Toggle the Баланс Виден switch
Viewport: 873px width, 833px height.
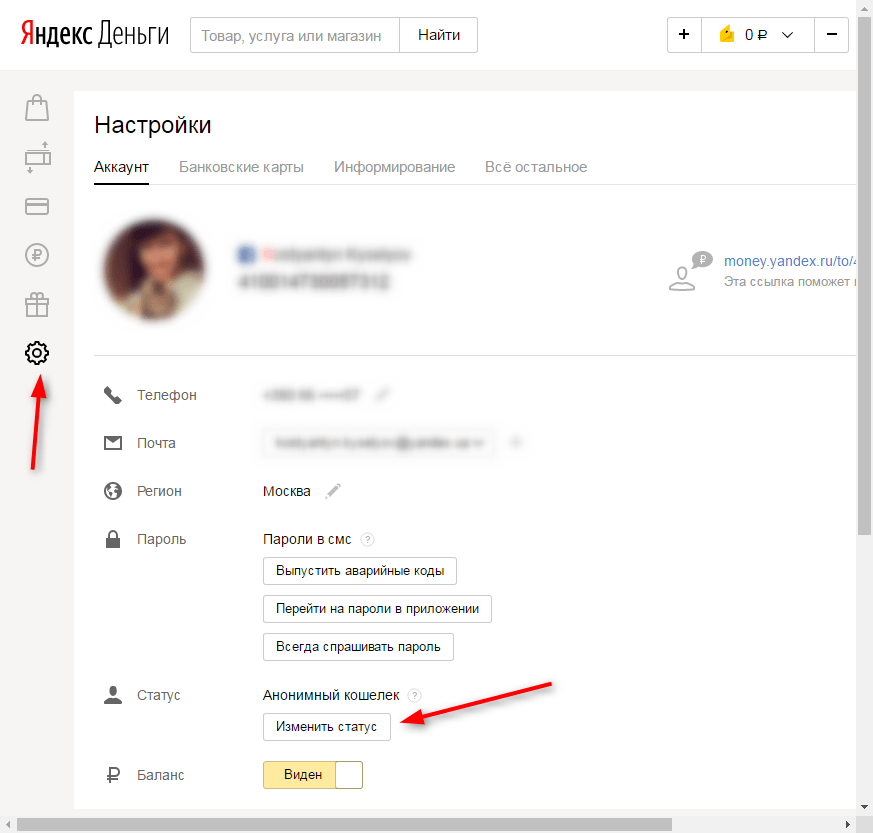[312, 775]
